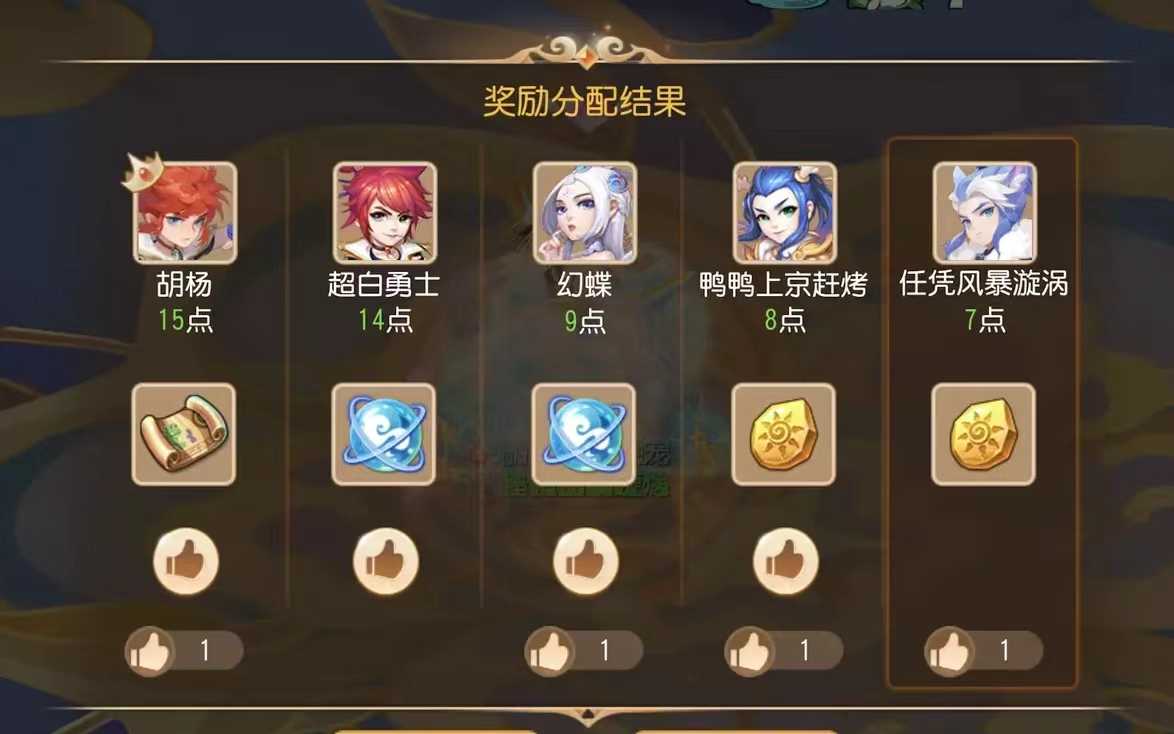Select the 奖励分配结果 title
Viewport: 1174px width, 734px height.
[585, 101]
